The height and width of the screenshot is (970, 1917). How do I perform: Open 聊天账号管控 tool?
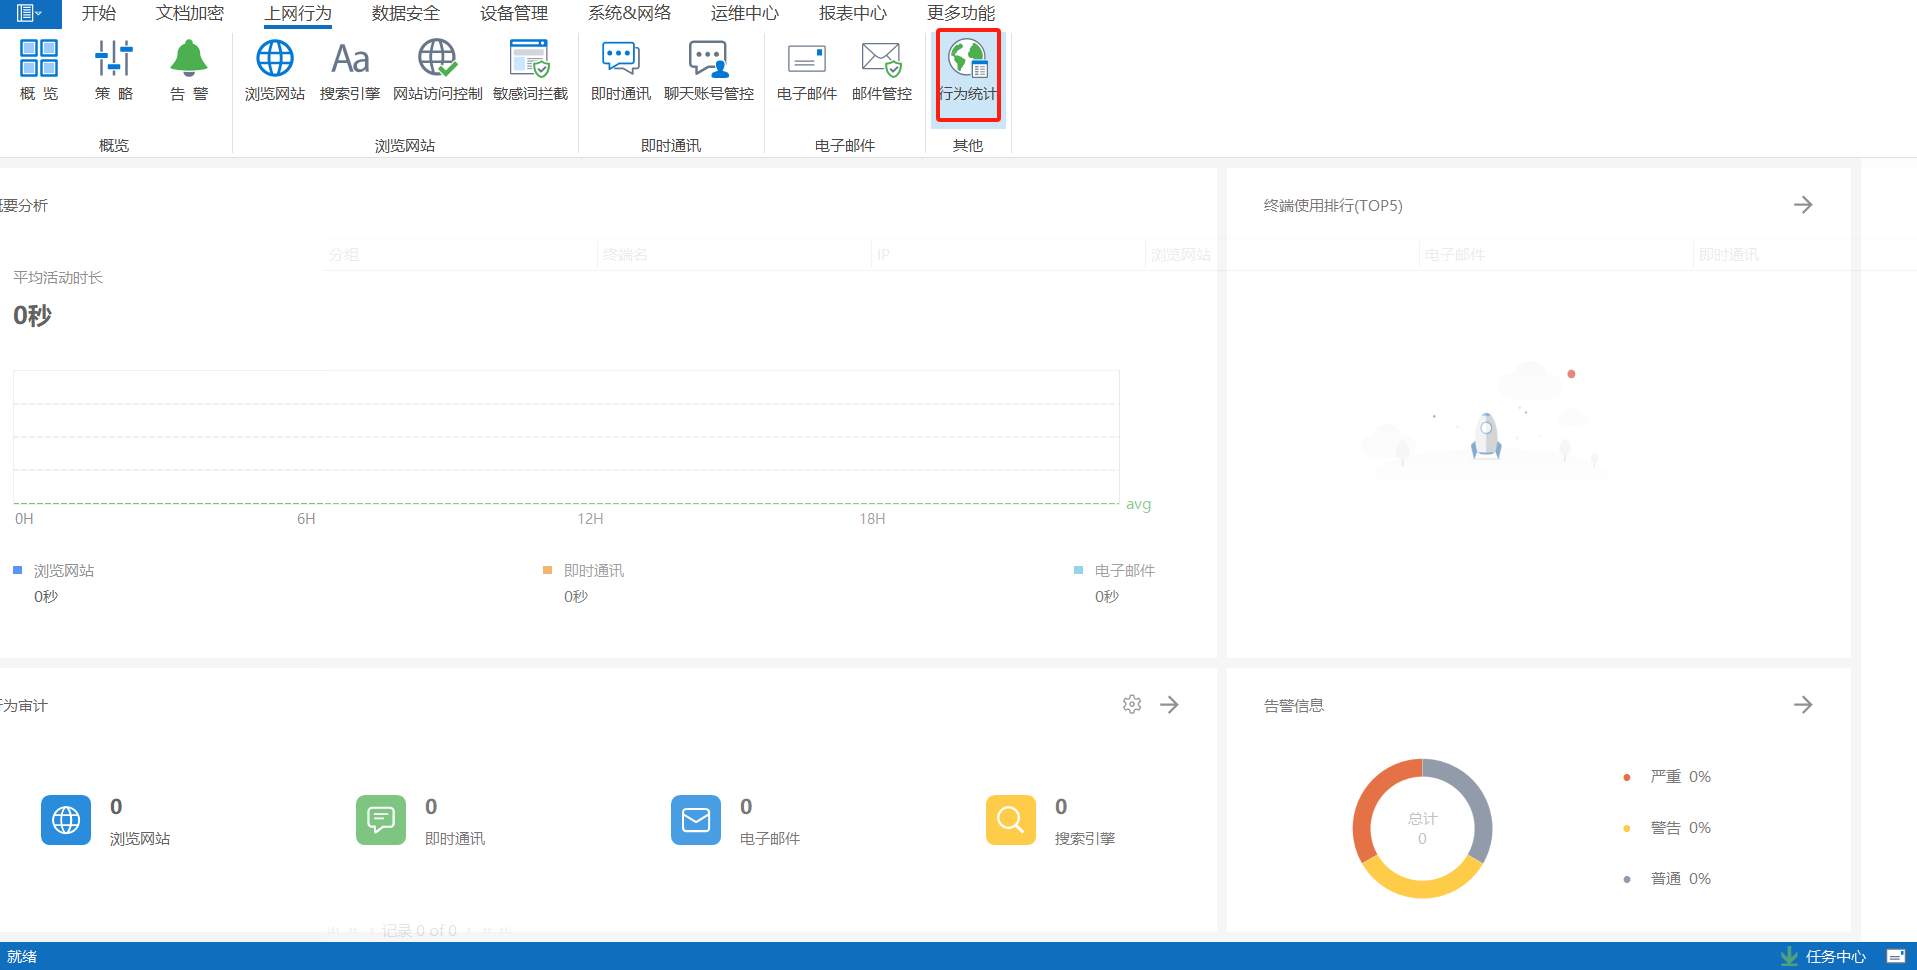(x=708, y=70)
